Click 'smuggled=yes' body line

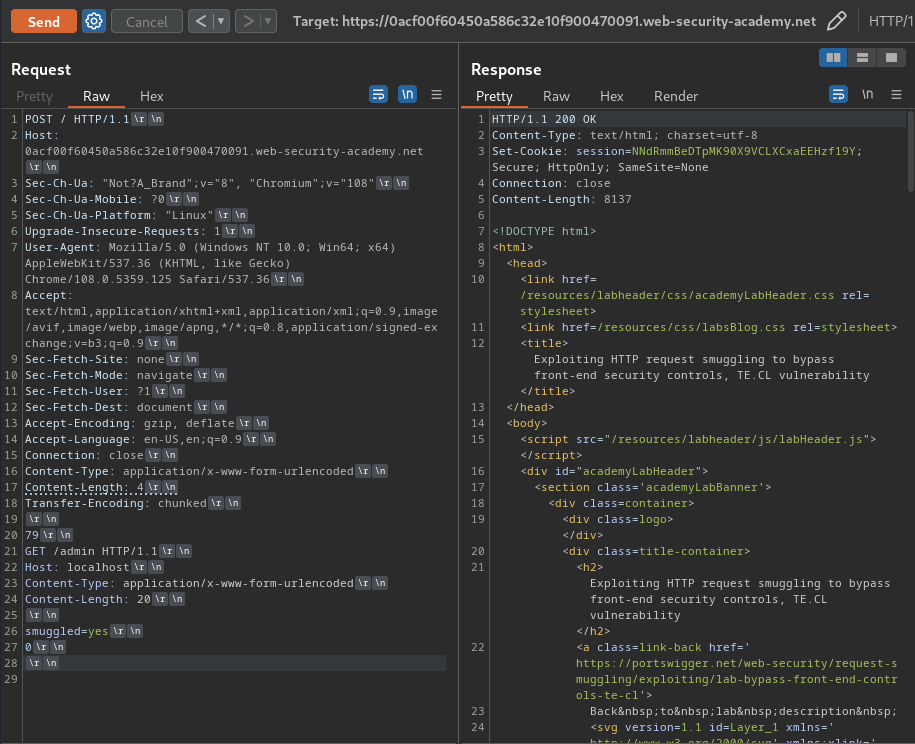coord(67,631)
